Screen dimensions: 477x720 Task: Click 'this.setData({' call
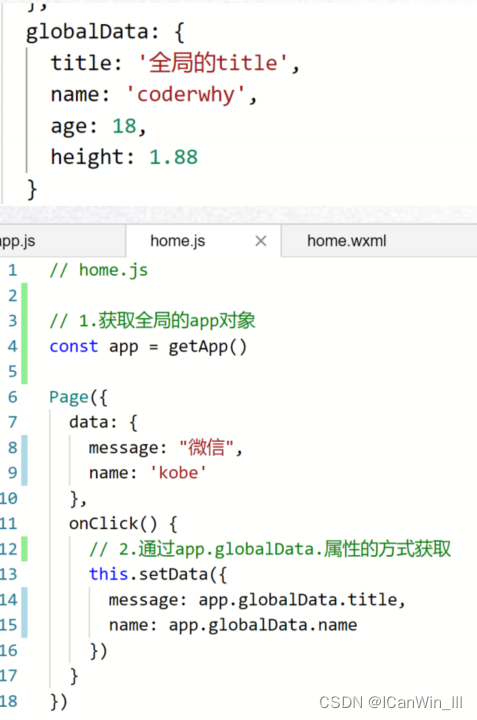tap(158, 574)
